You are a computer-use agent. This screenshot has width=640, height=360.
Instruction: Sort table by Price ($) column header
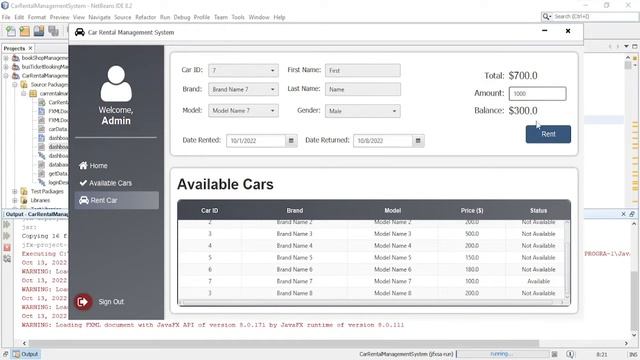tap(472, 211)
